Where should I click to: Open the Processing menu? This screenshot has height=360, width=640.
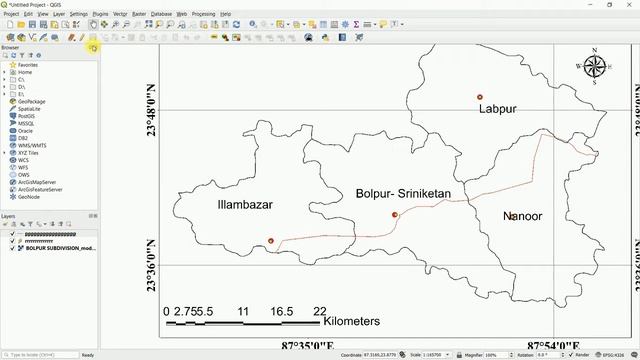pyautogui.click(x=203, y=14)
